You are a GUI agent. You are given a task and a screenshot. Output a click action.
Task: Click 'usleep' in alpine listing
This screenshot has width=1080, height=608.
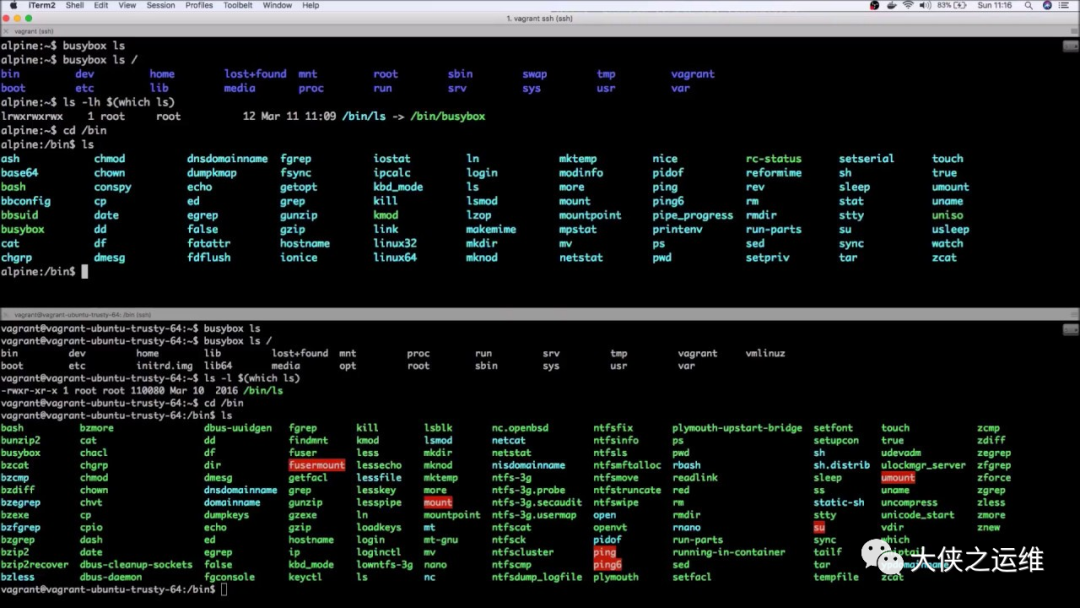(x=951, y=229)
